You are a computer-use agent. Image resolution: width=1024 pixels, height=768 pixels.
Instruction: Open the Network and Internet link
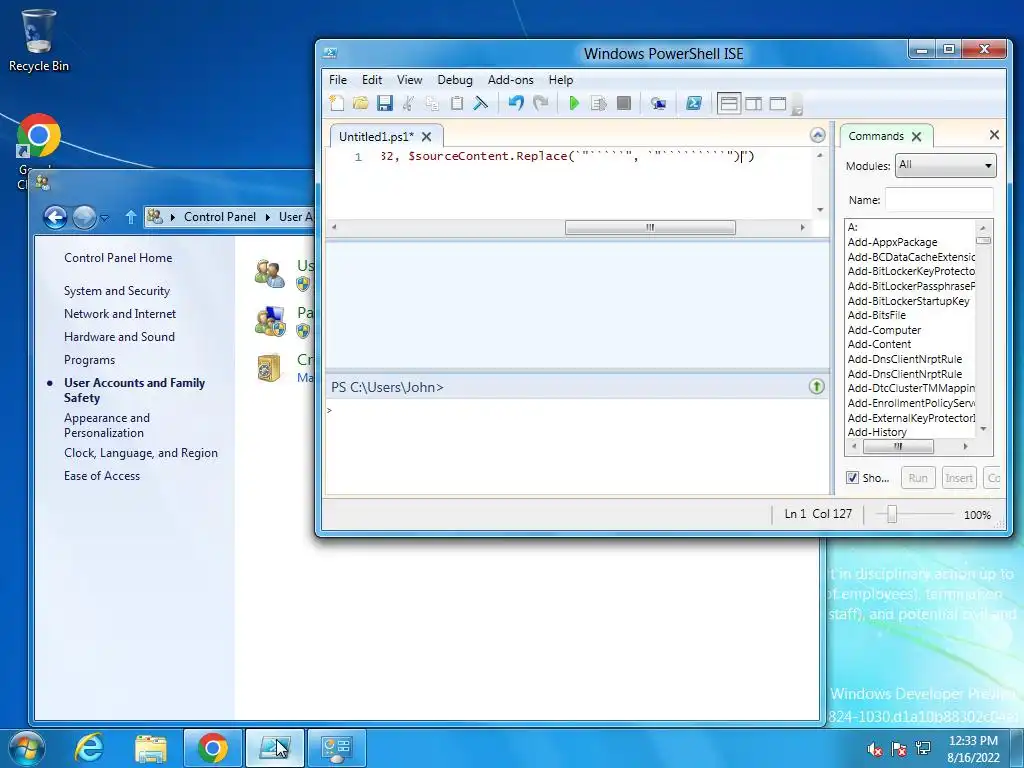point(120,314)
